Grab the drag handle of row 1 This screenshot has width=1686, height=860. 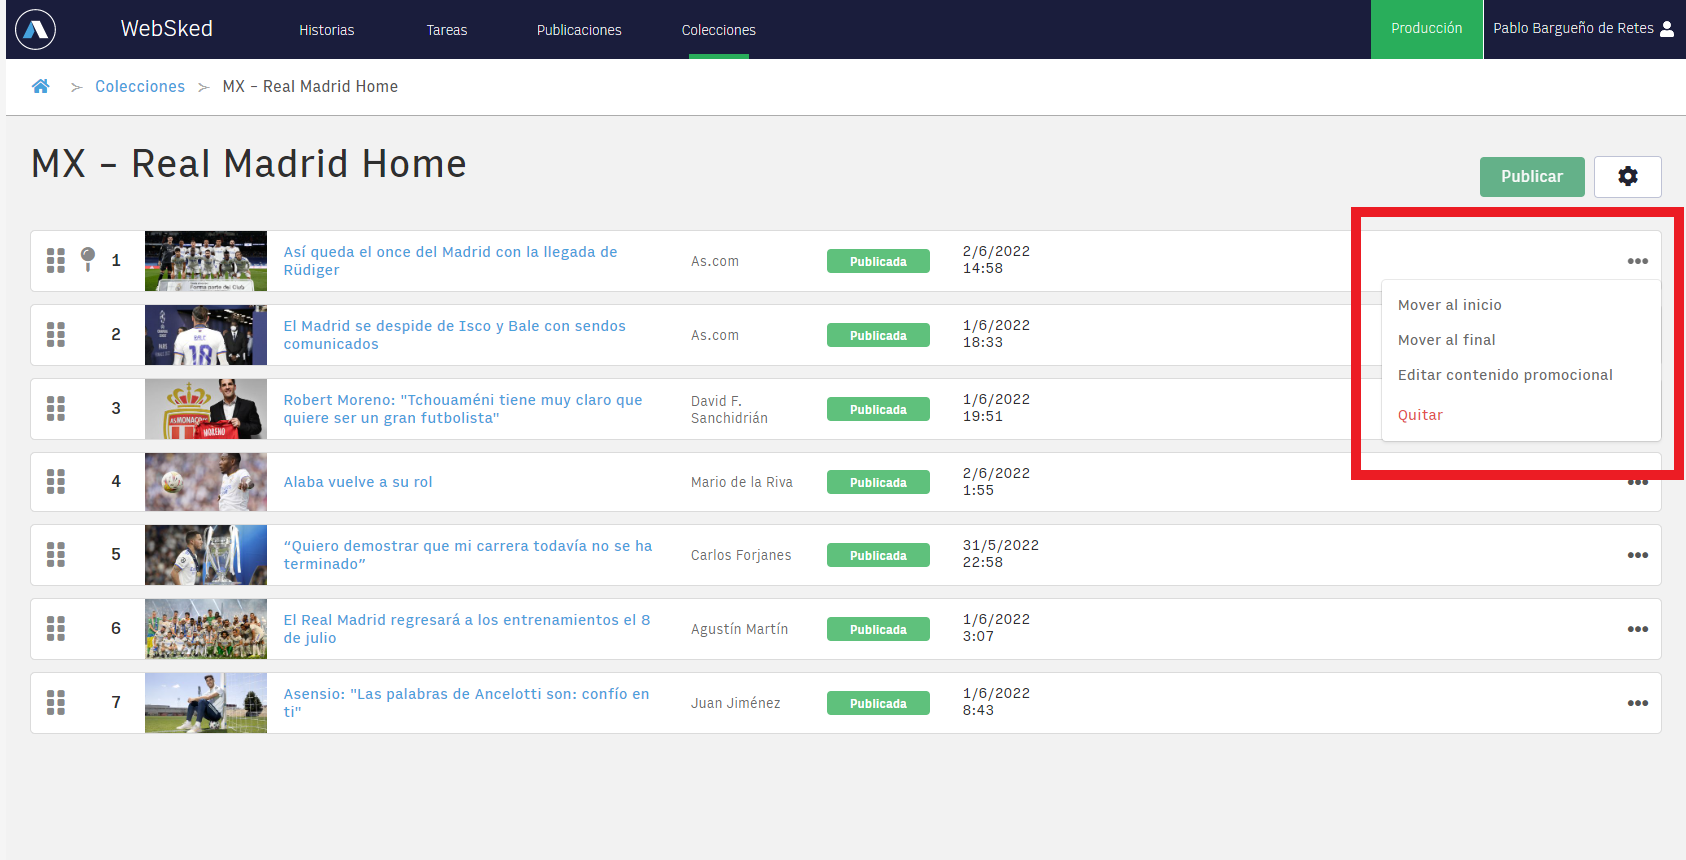[x=56, y=261]
